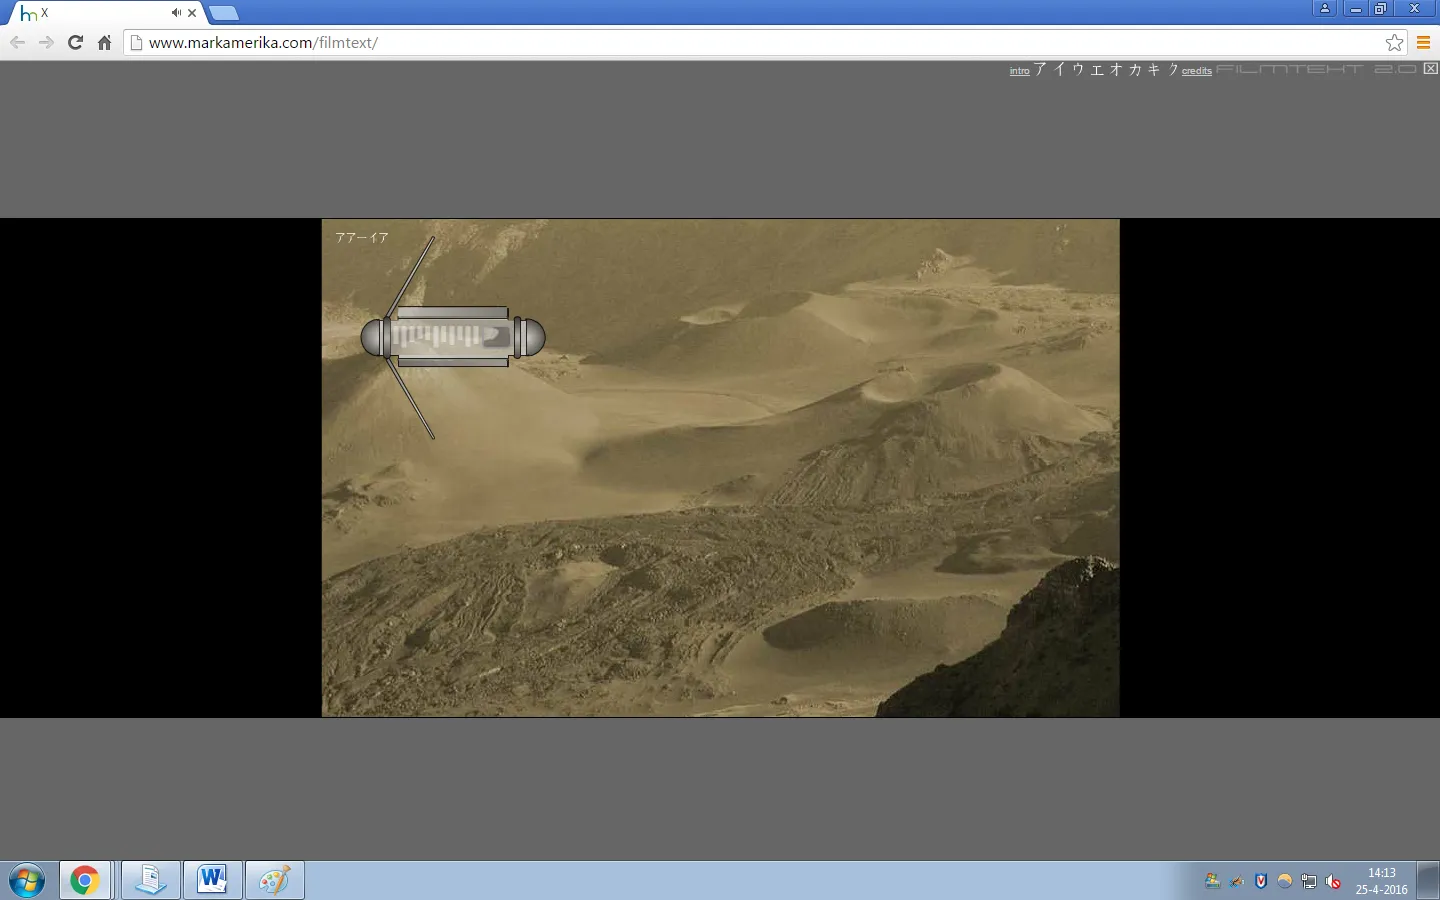Select the katakana オ level in navigation
Image resolution: width=1440 pixels, height=900 pixels.
click(1116, 70)
